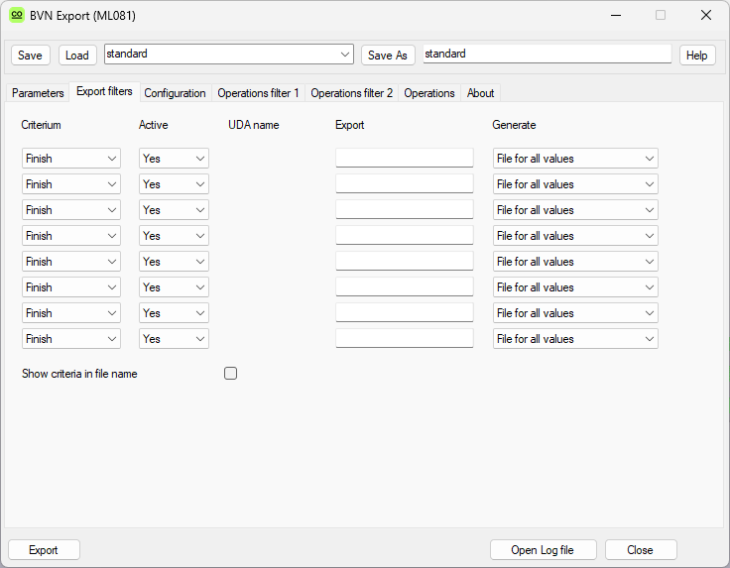
Task: Open the last row Criterium dropdown
Action: coord(71,339)
